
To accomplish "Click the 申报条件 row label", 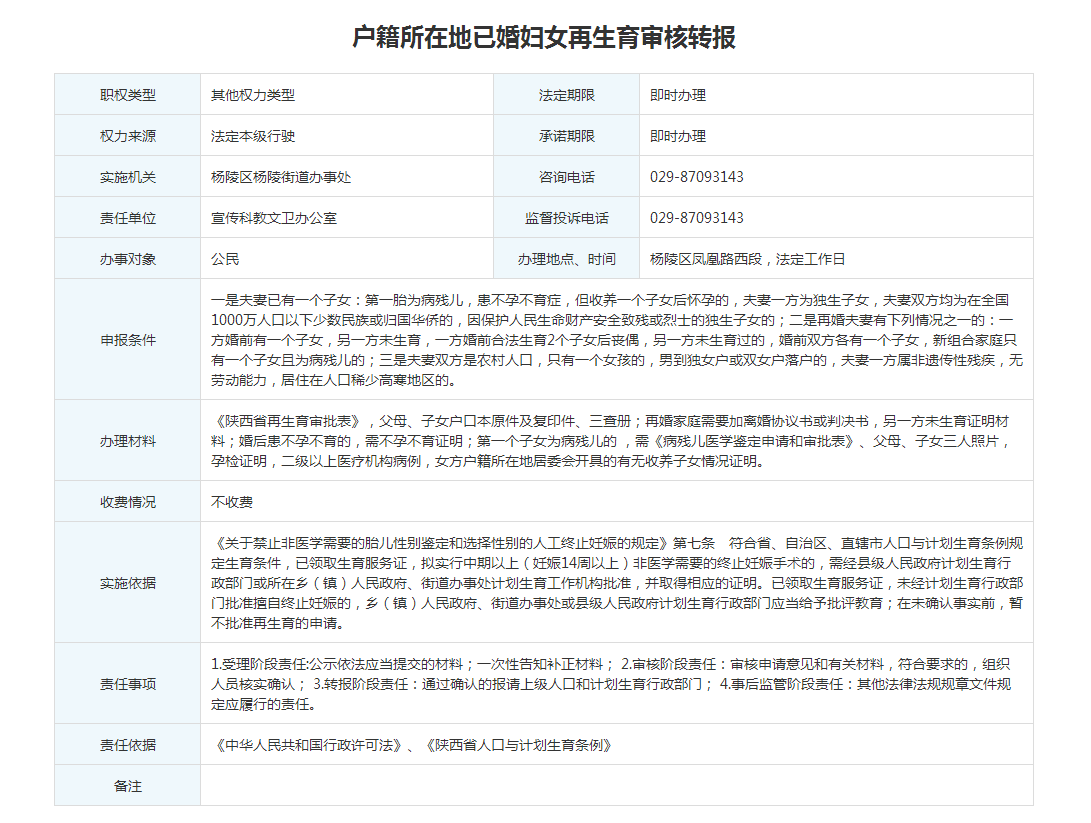I will tap(127, 340).
